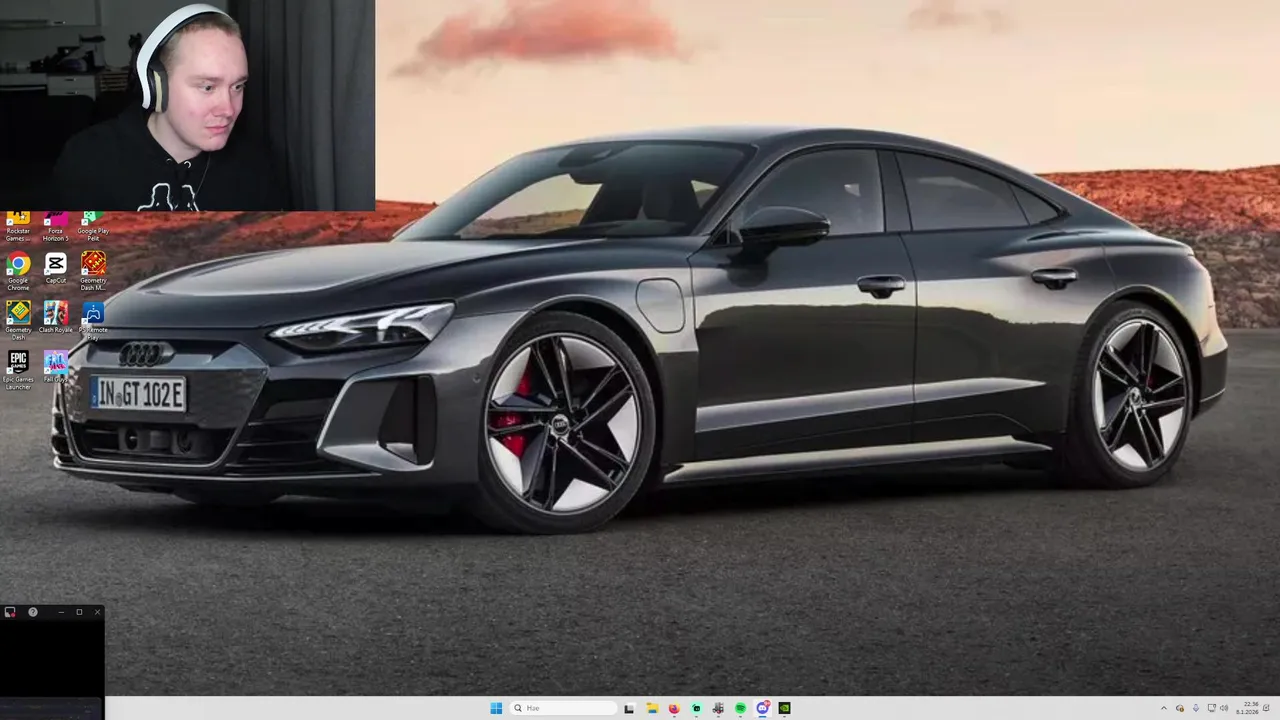Select the yellow-cube Geometry Dash desktop icon
The height and width of the screenshot is (720, 1280).
pos(18,320)
